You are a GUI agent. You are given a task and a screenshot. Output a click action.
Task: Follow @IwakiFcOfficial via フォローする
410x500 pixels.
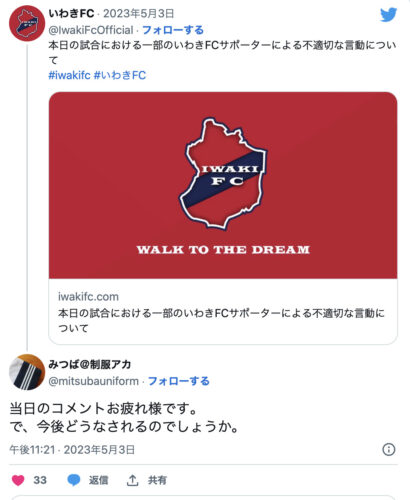click(x=173, y=30)
